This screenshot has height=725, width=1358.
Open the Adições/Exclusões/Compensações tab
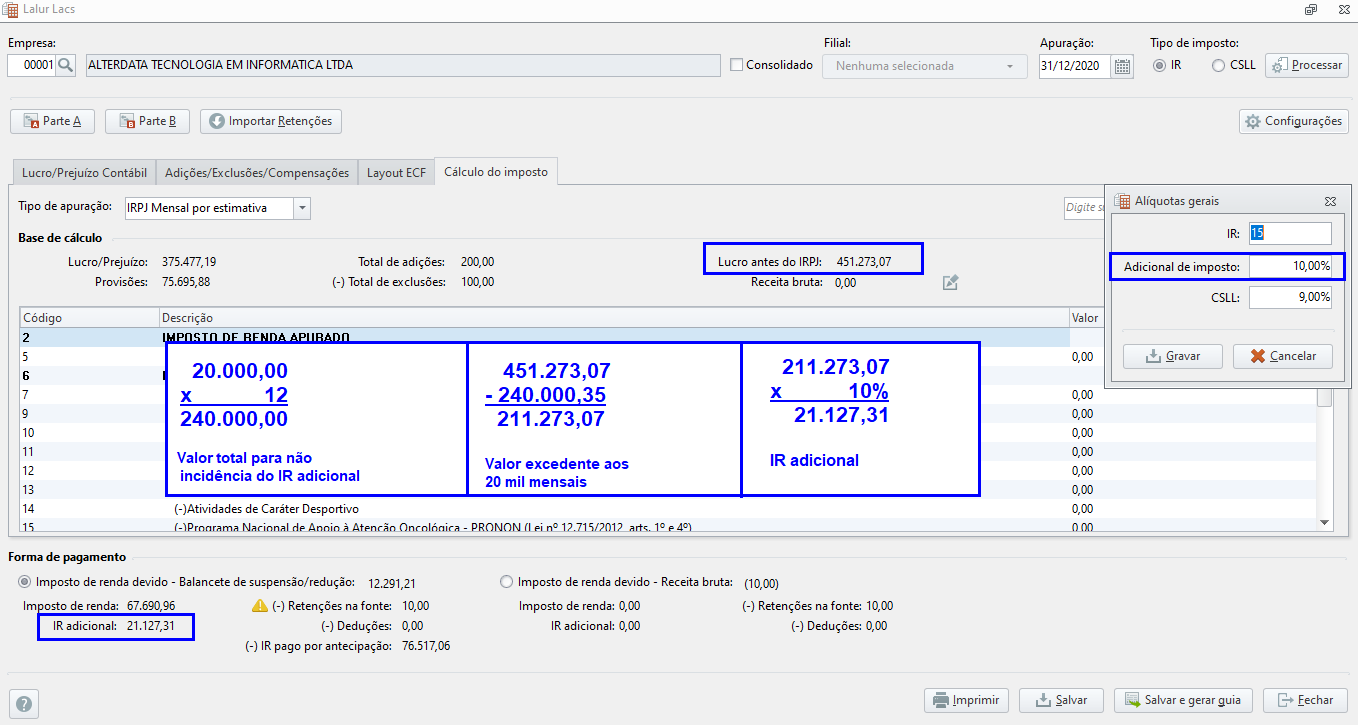(257, 172)
